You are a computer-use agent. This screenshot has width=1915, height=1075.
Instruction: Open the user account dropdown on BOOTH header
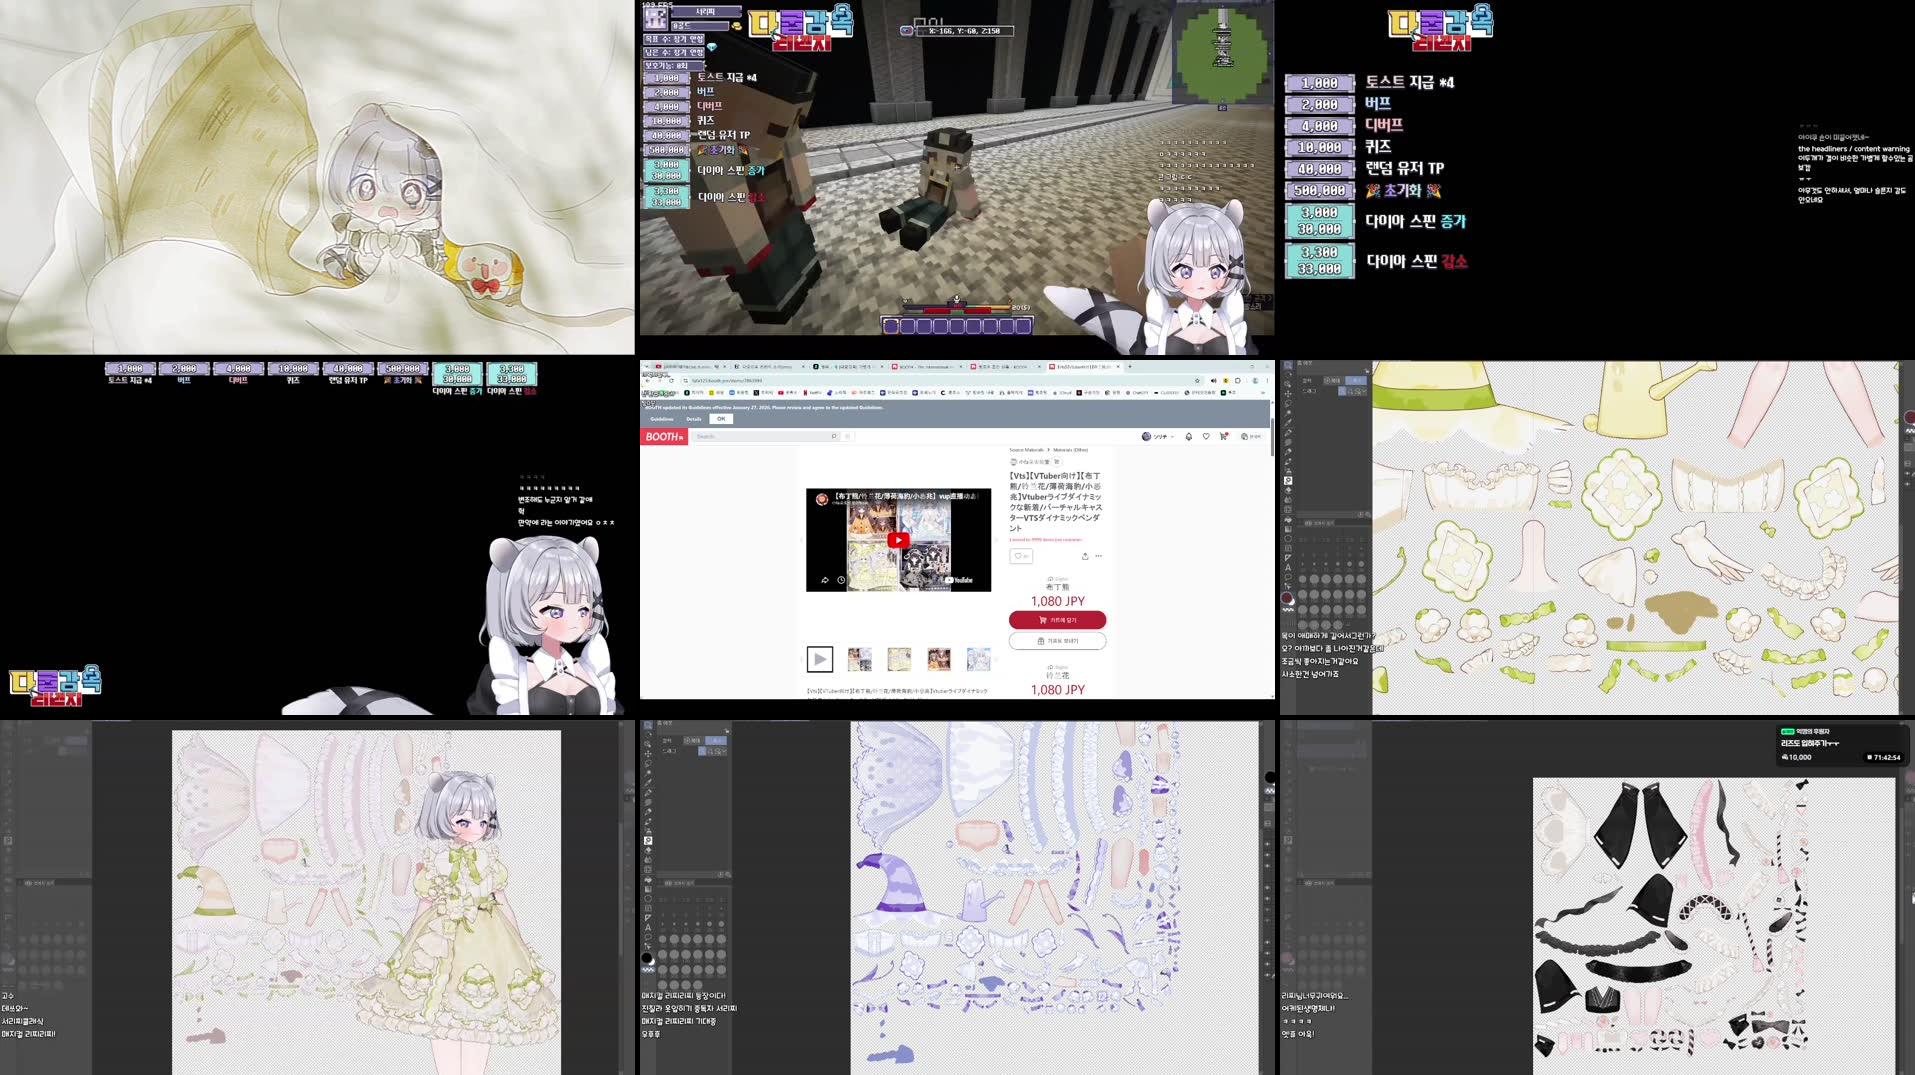point(1158,436)
